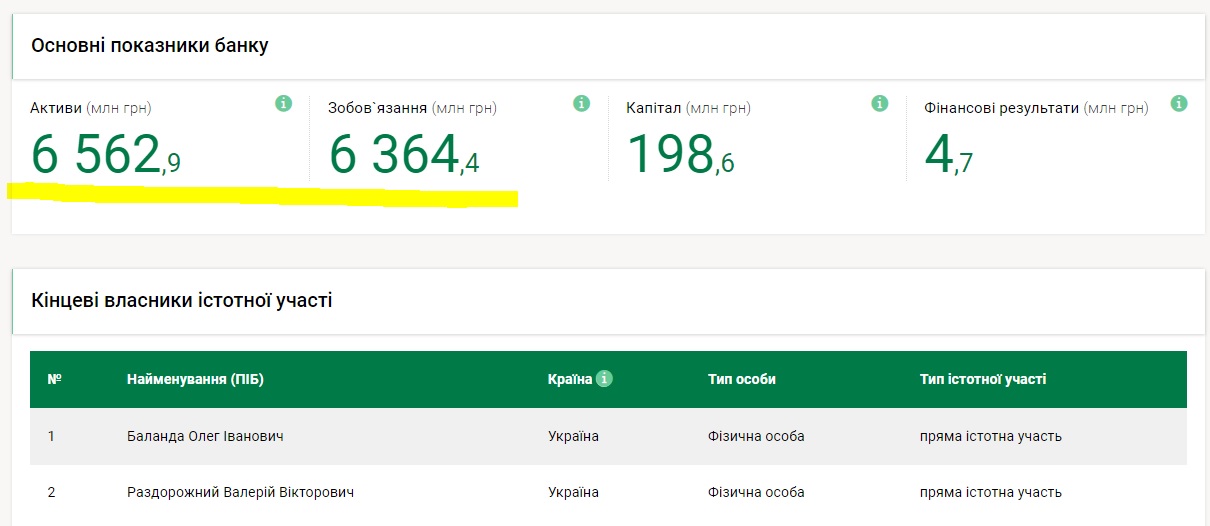Click the info icon next to Активи
This screenshot has height=526, width=1210.
click(283, 103)
